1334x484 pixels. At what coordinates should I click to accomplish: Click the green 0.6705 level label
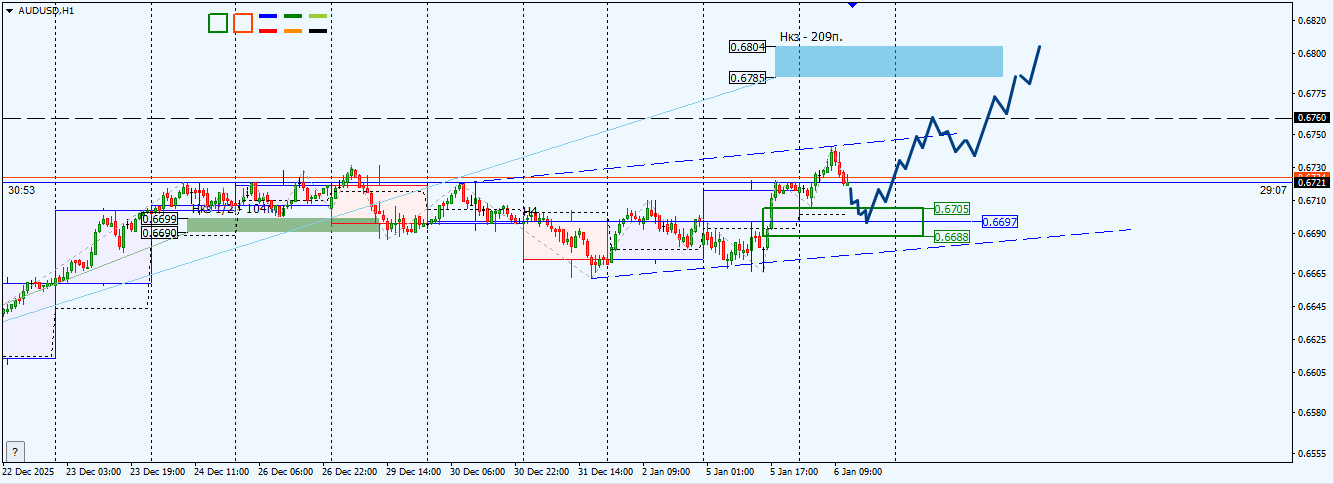point(952,209)
